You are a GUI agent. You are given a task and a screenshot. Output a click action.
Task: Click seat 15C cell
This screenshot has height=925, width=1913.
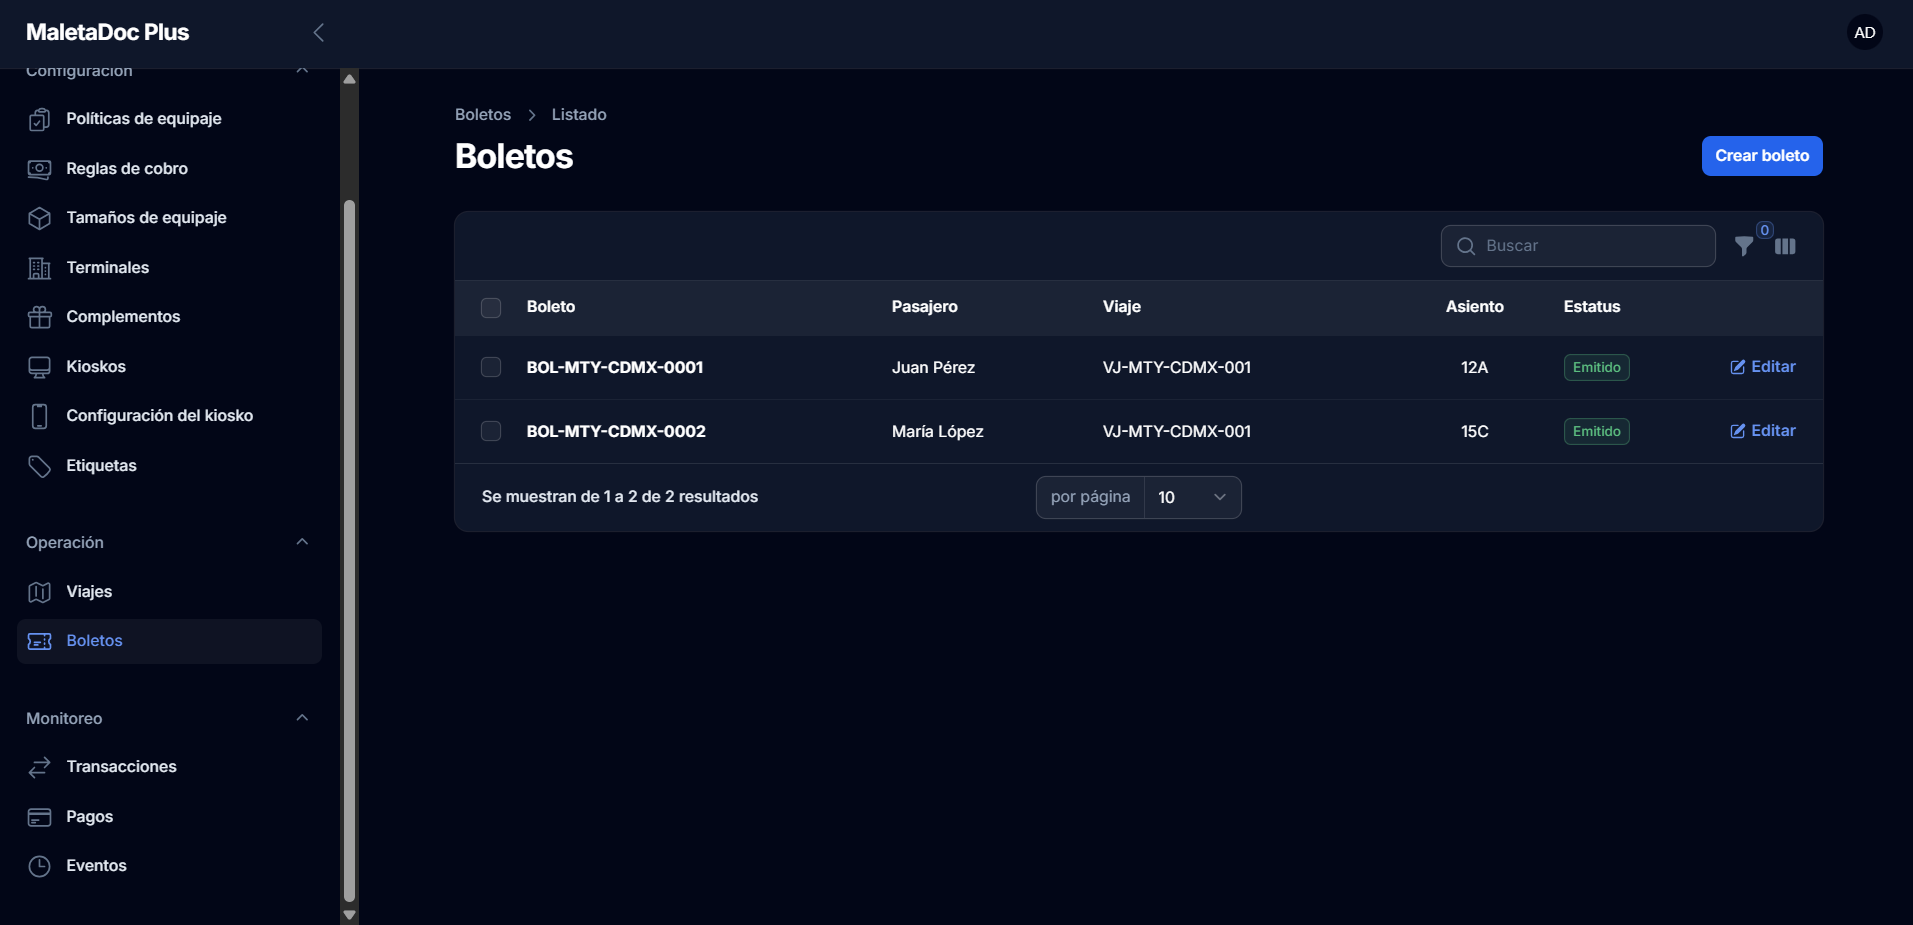click(x=1474, y=431)
